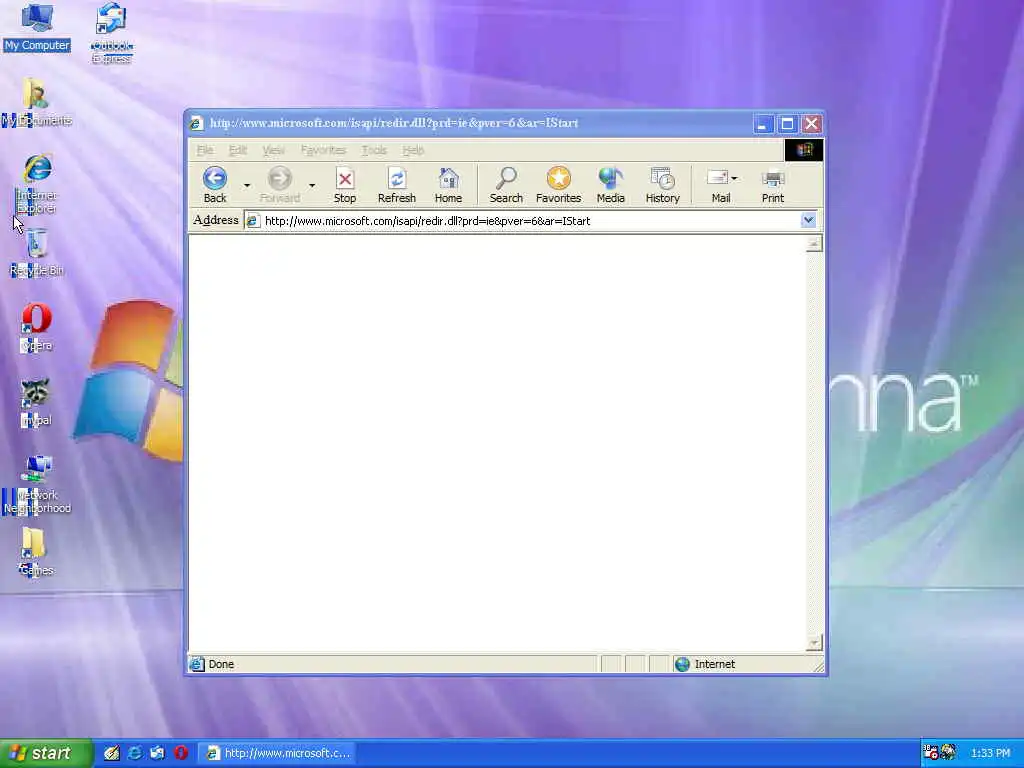Viewport: 1024px width, 768px height.
Task: Open the File menu
Action: click(205, 150)
